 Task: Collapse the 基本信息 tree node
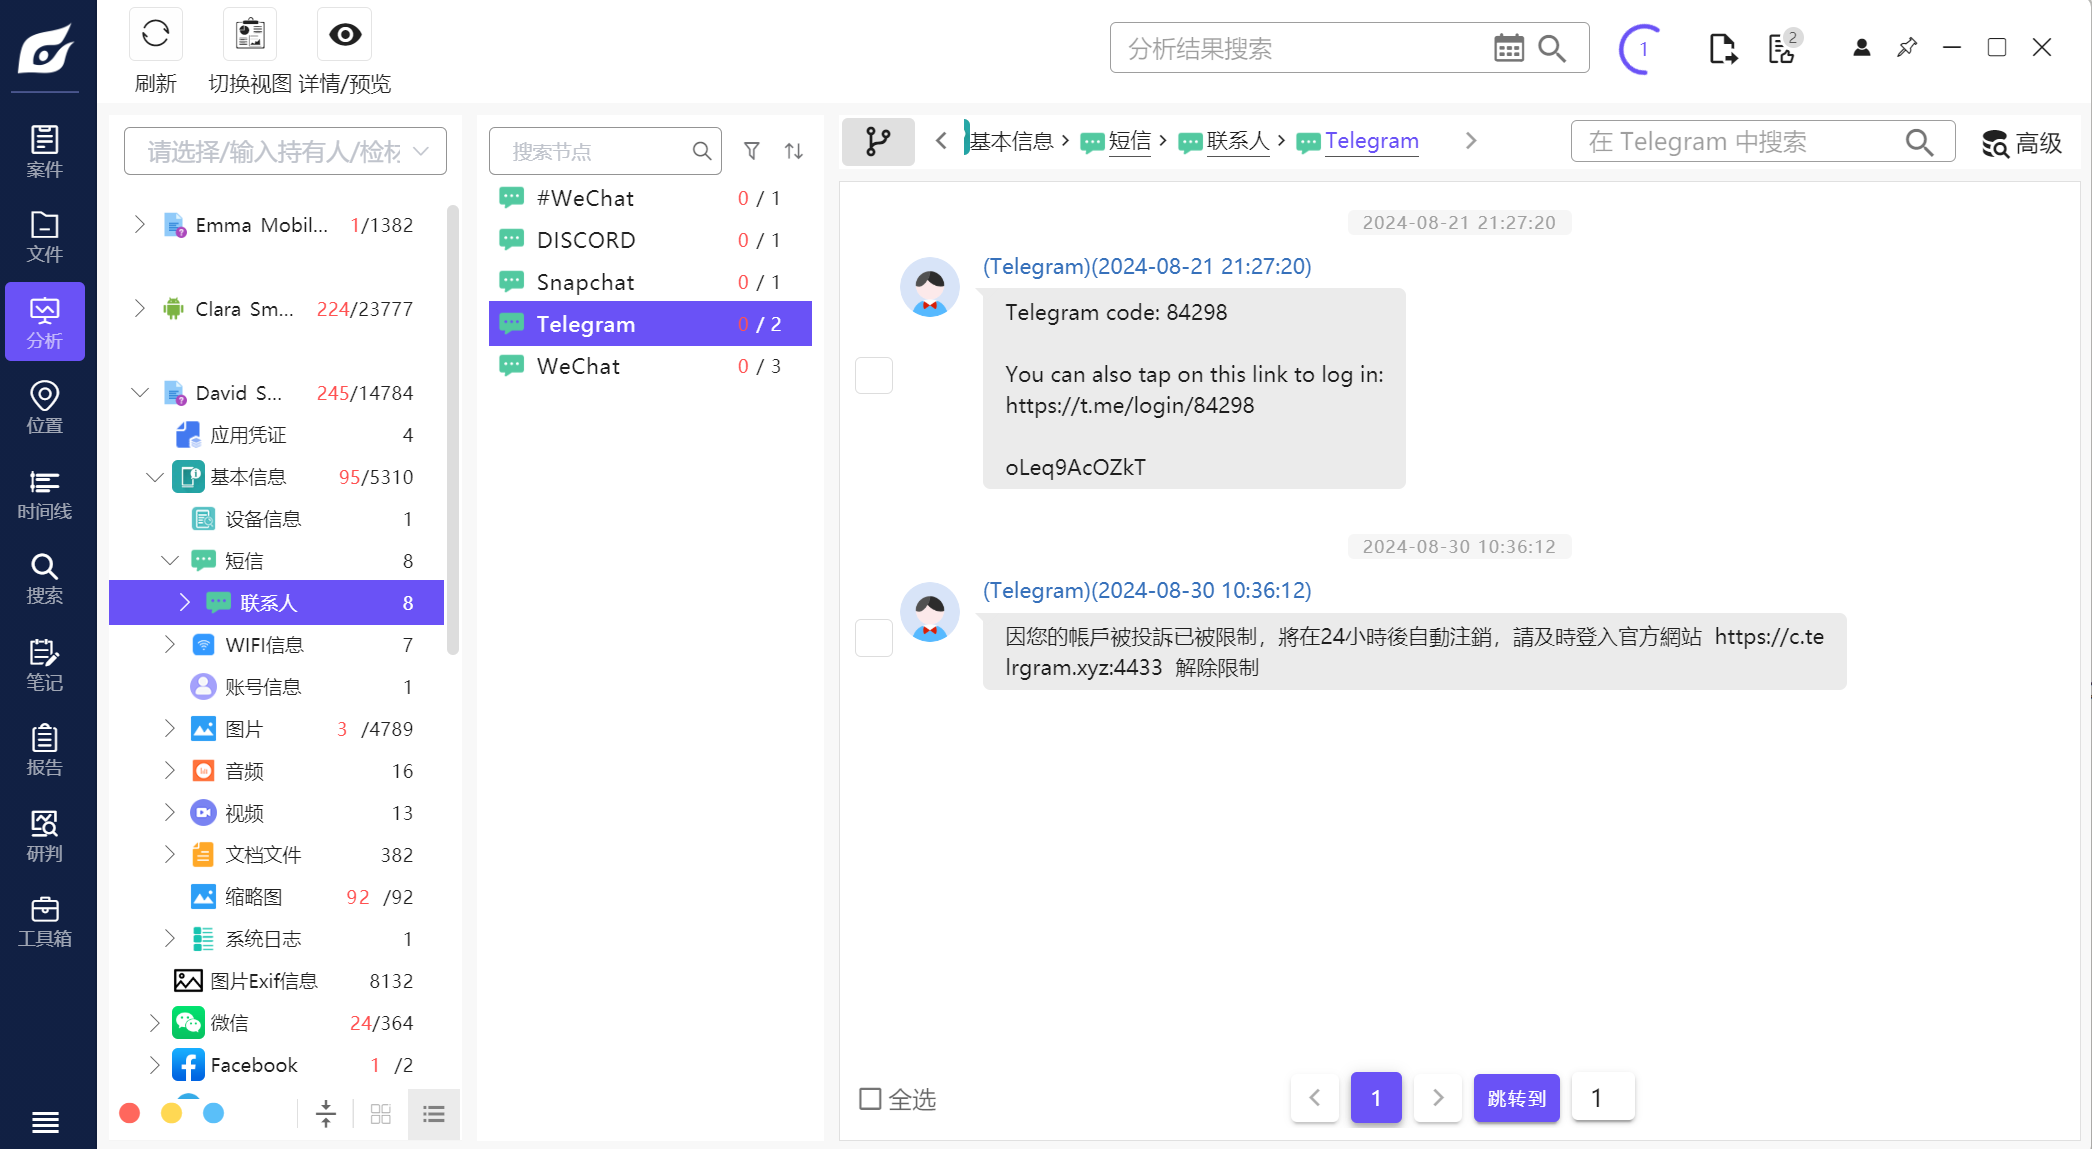tap(155, 477)
